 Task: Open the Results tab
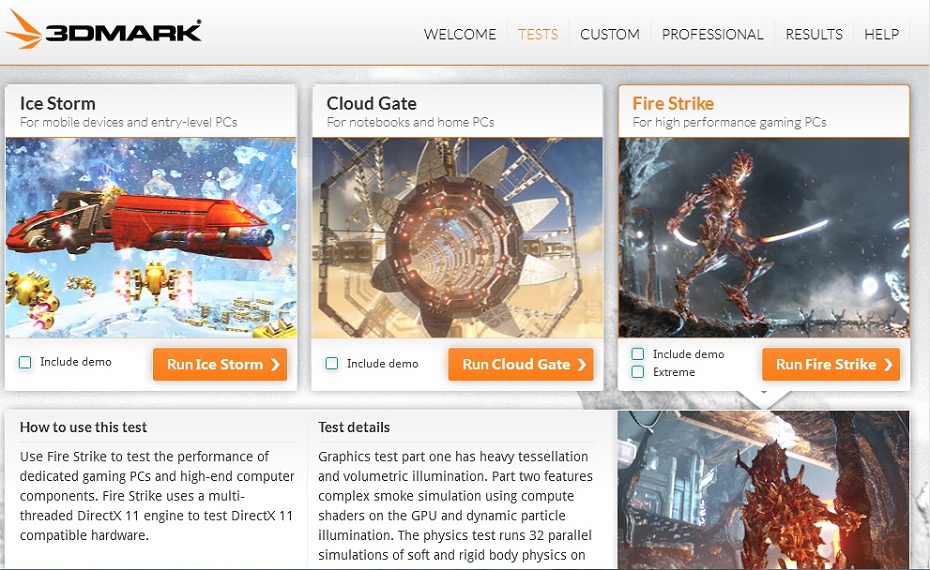point(814,34)
